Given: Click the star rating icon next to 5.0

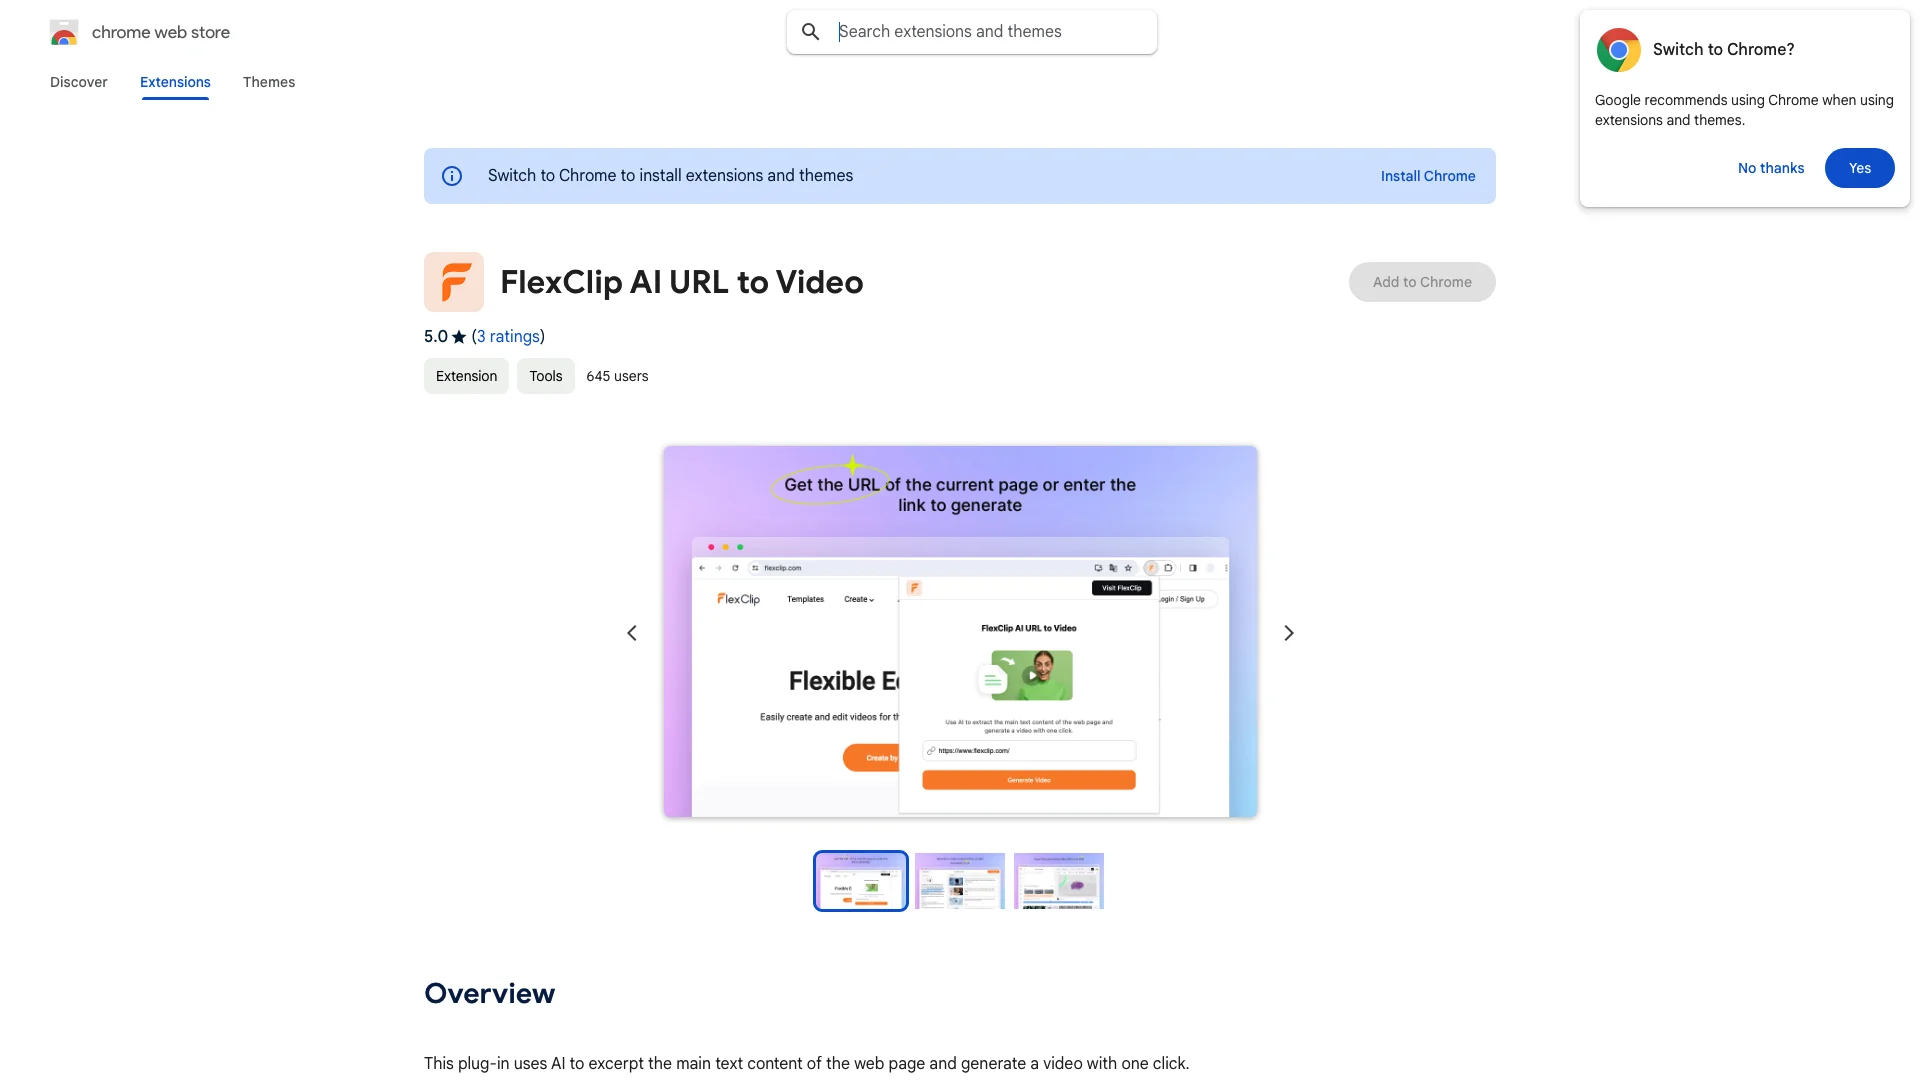Looking at the screenshot, I should coord(459,336).
